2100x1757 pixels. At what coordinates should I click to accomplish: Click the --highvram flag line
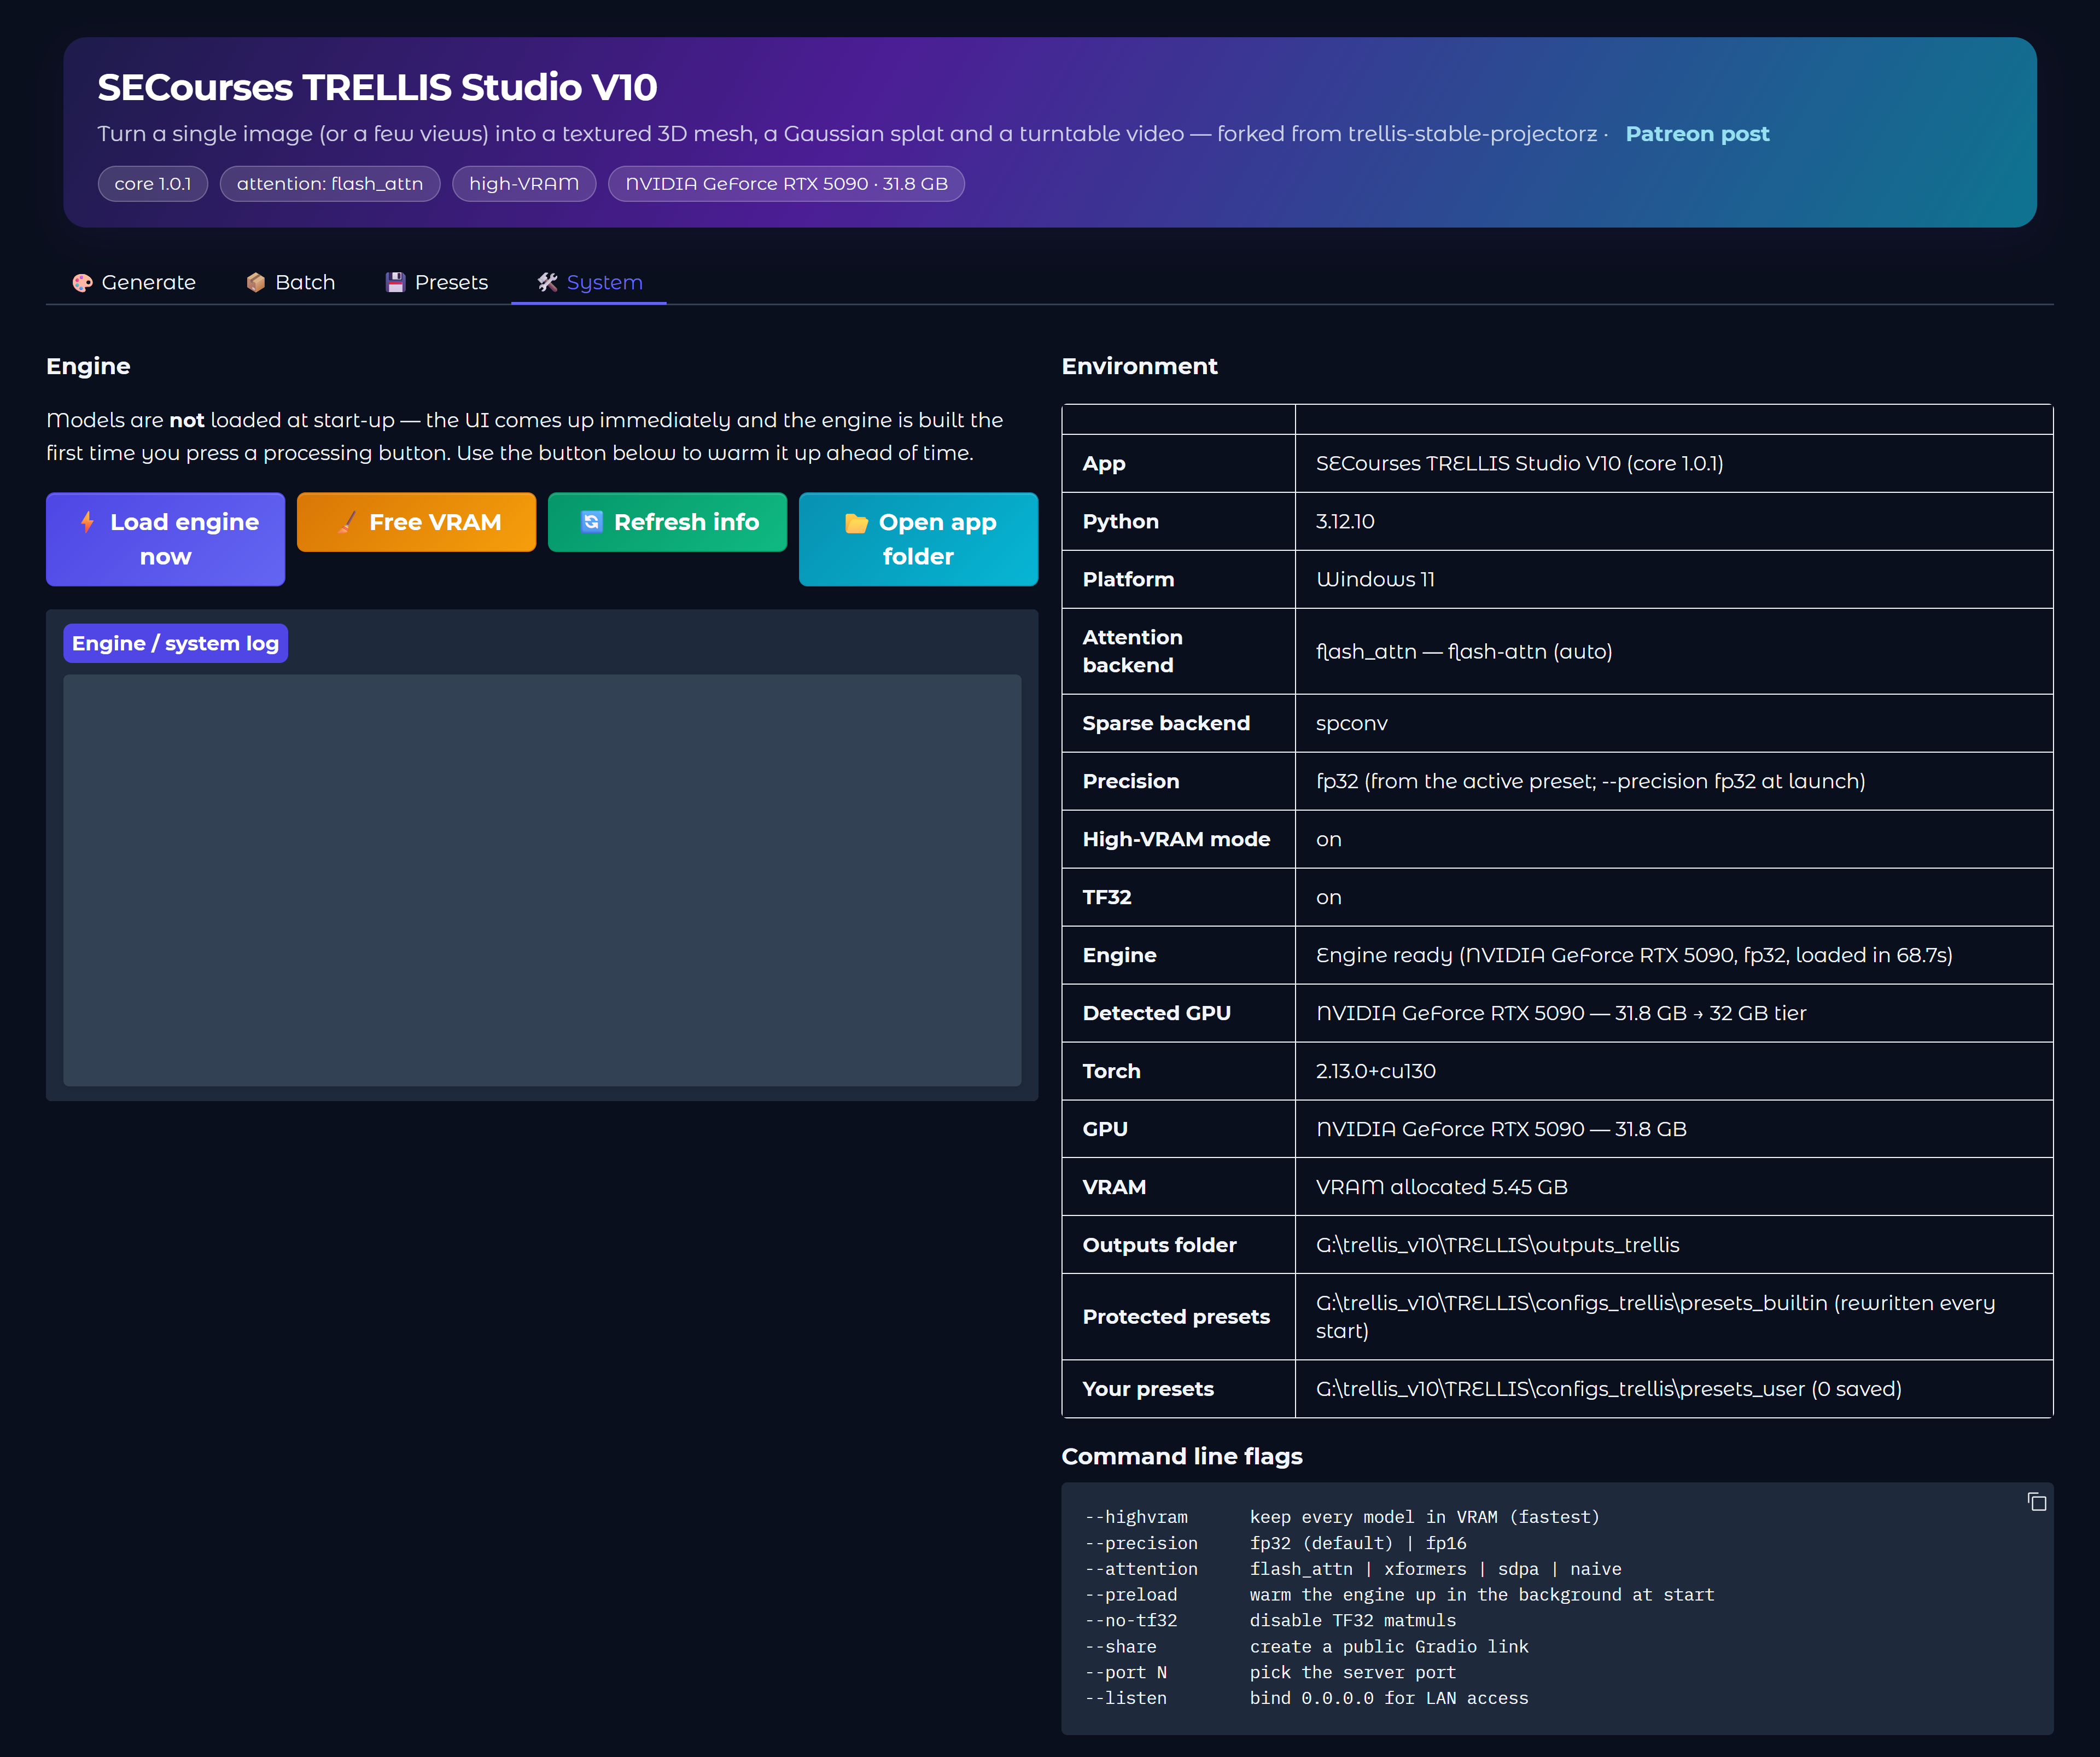[1342, 1518]
